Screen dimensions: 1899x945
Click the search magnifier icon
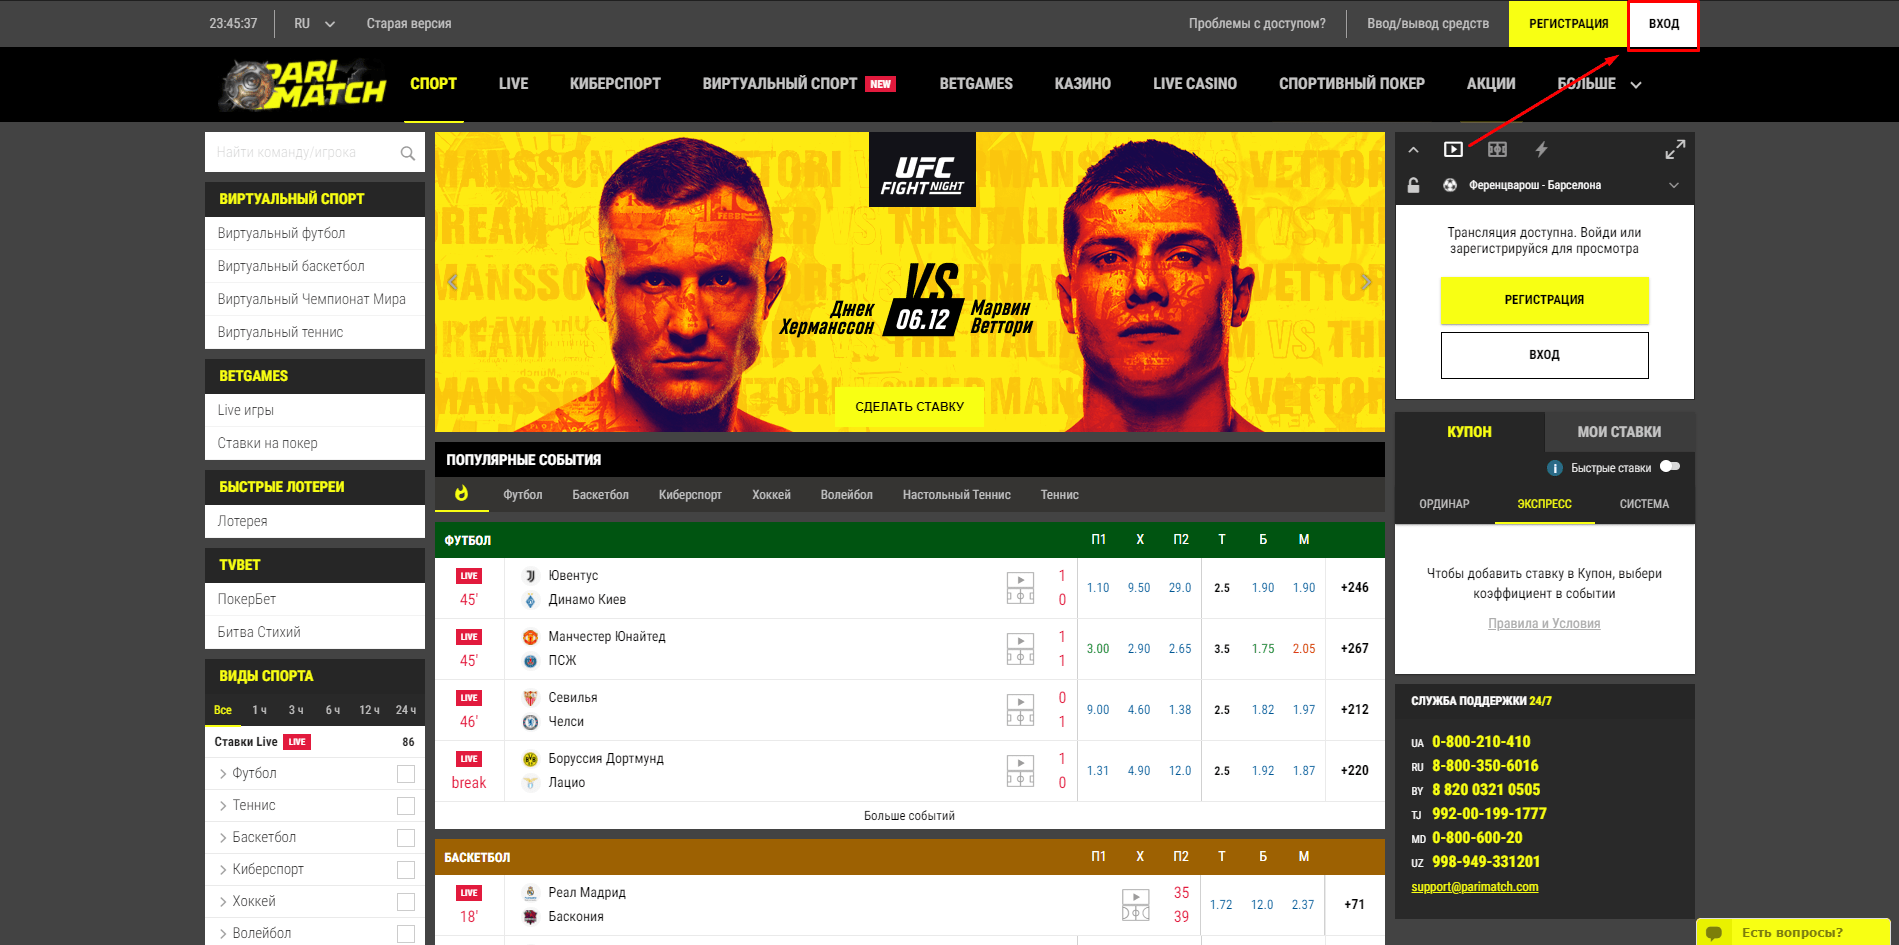pyautogui.click(x=407, y=153)
